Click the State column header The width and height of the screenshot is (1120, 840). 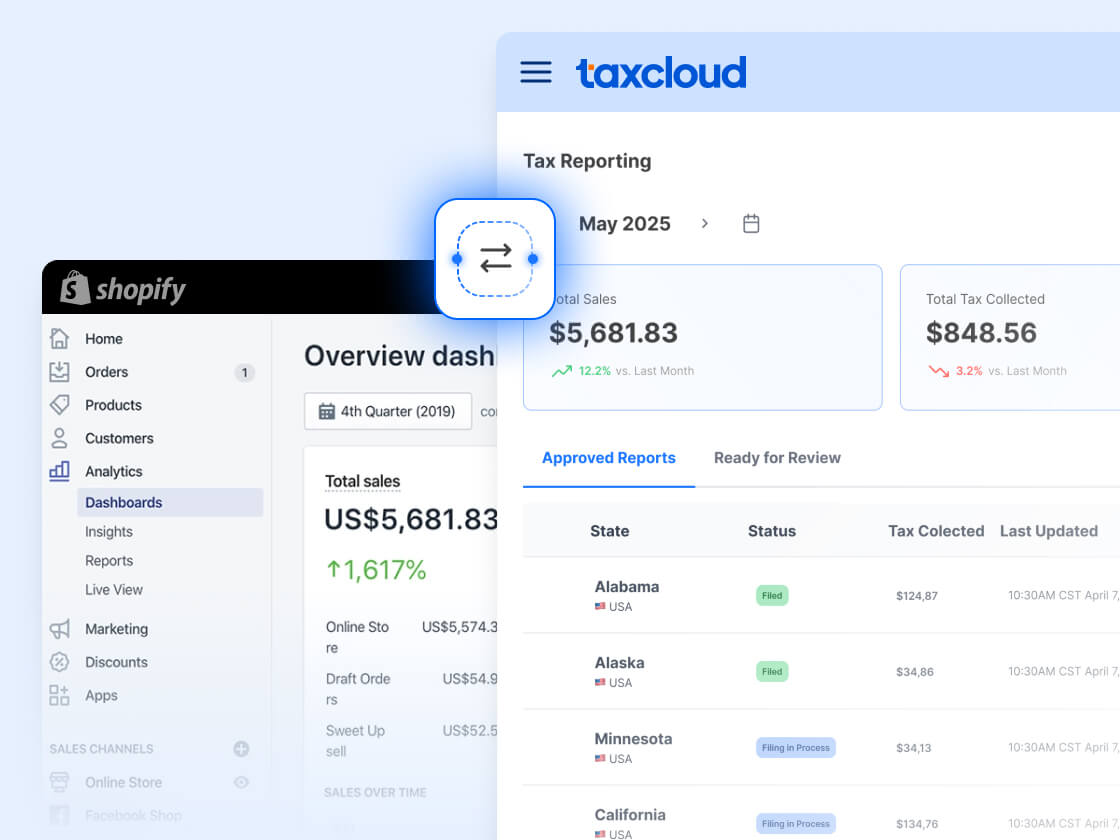click(x=609, y=531)
